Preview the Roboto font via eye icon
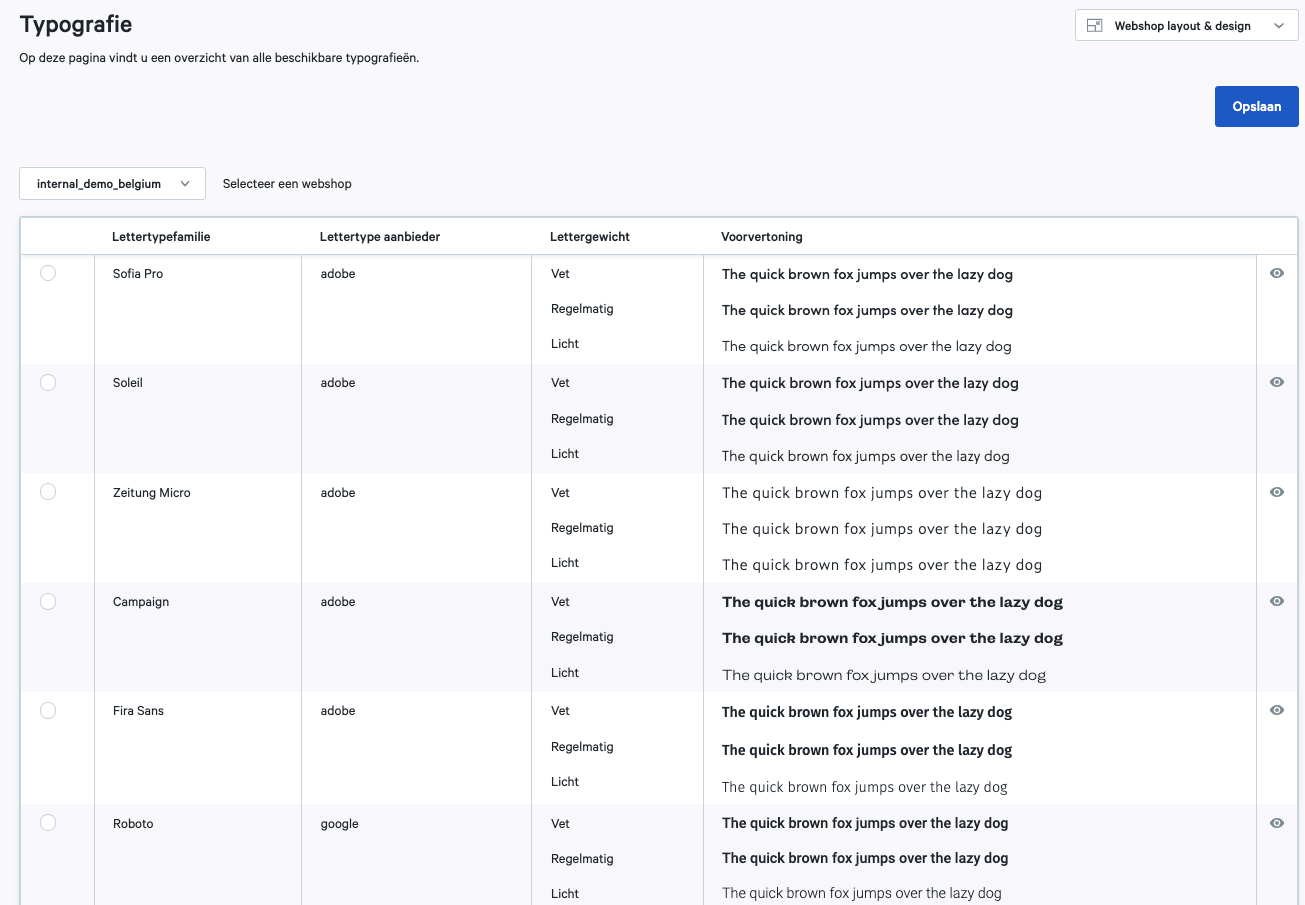The height and width of the screenshot is (905, 1305). coord(1277,823)
